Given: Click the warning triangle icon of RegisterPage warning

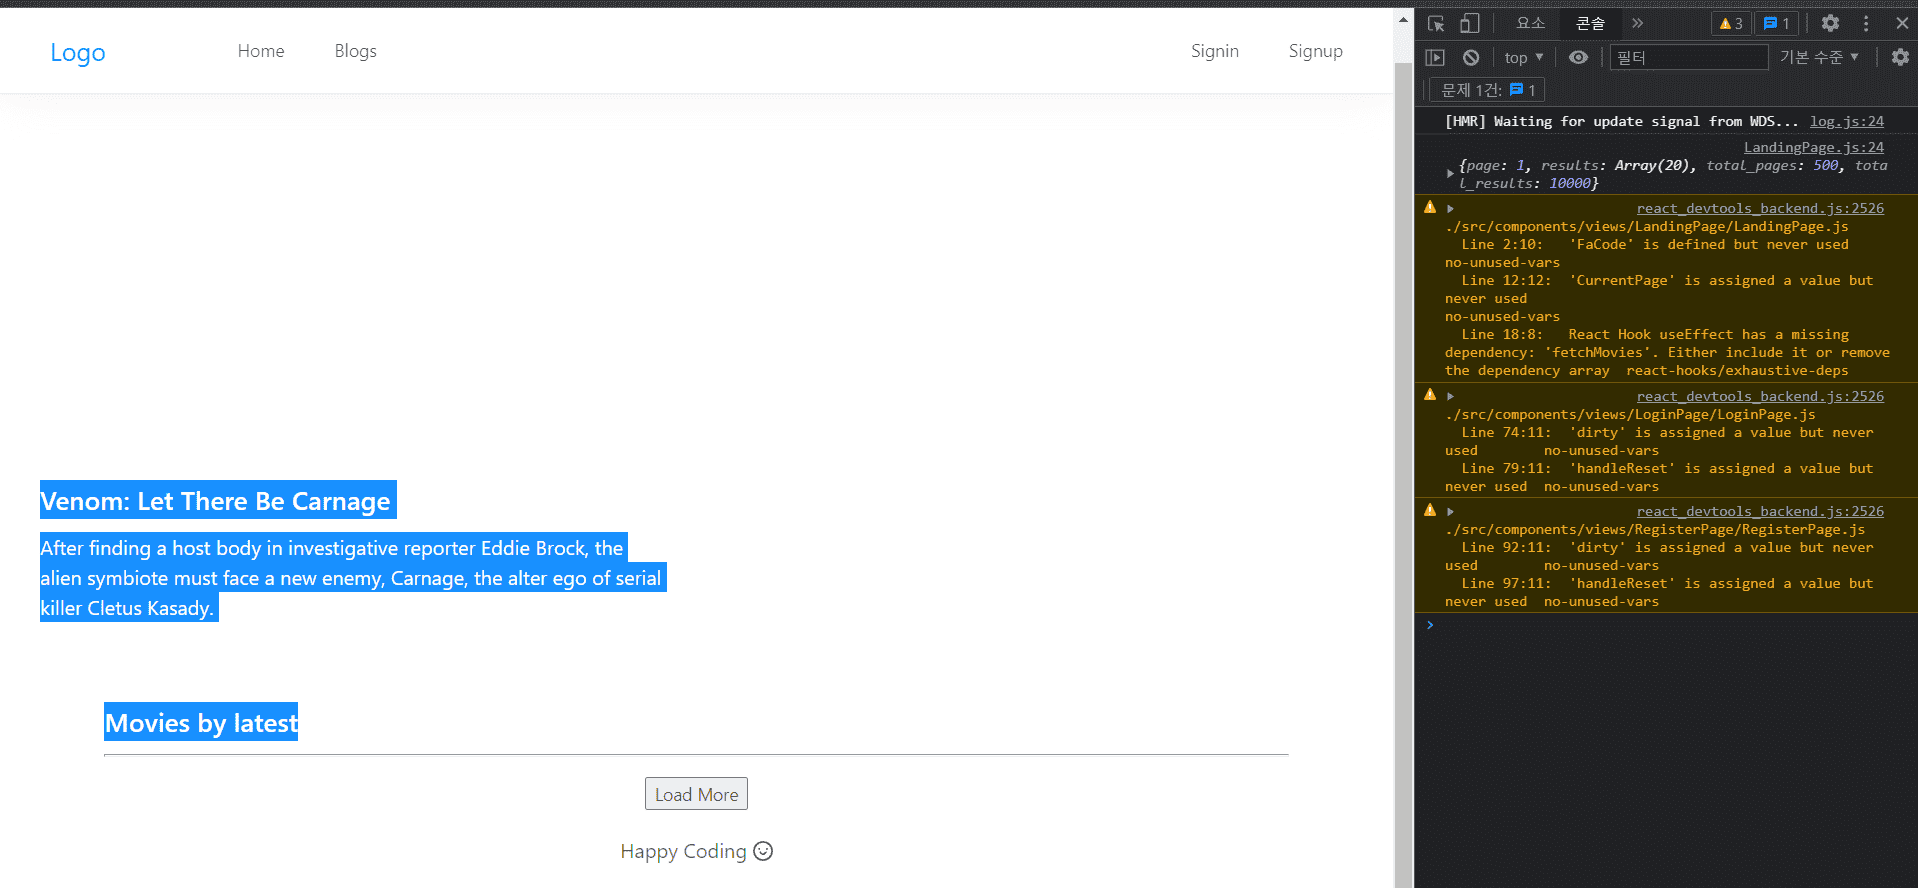Looking at the screenshot, I should click(x=1430, y=510).
